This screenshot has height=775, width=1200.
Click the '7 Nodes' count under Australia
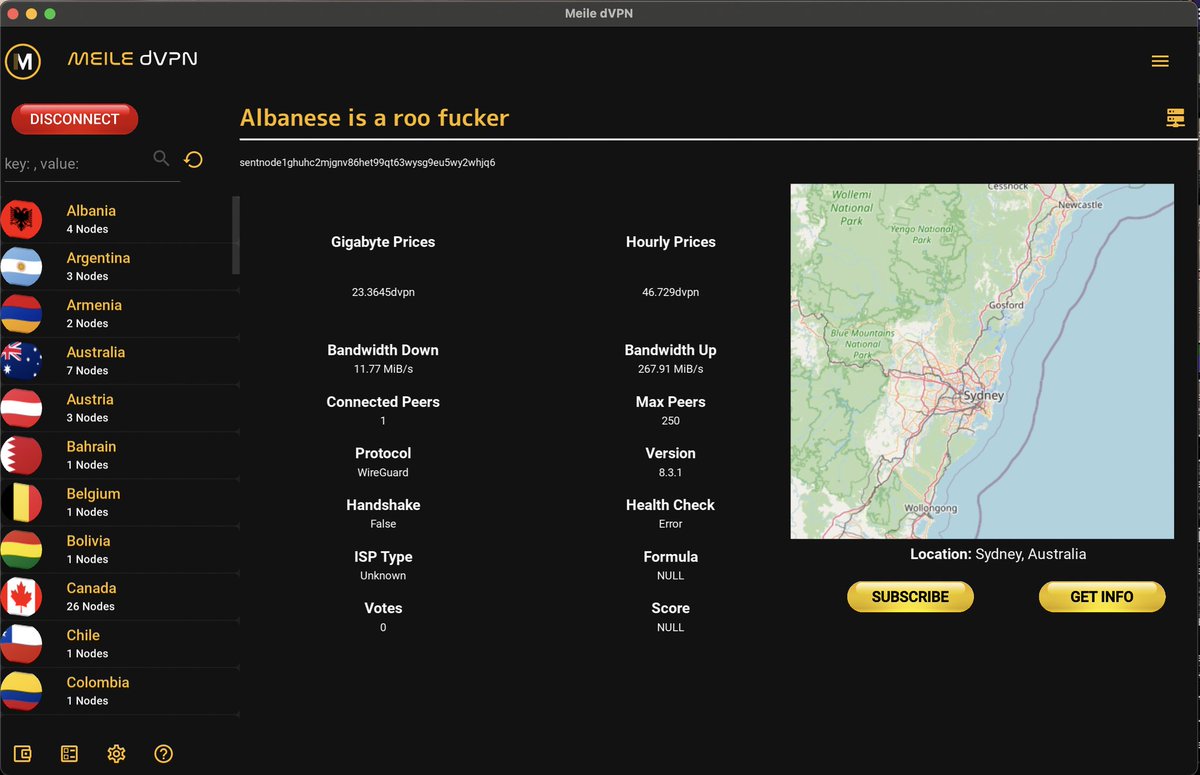[88, 370]
